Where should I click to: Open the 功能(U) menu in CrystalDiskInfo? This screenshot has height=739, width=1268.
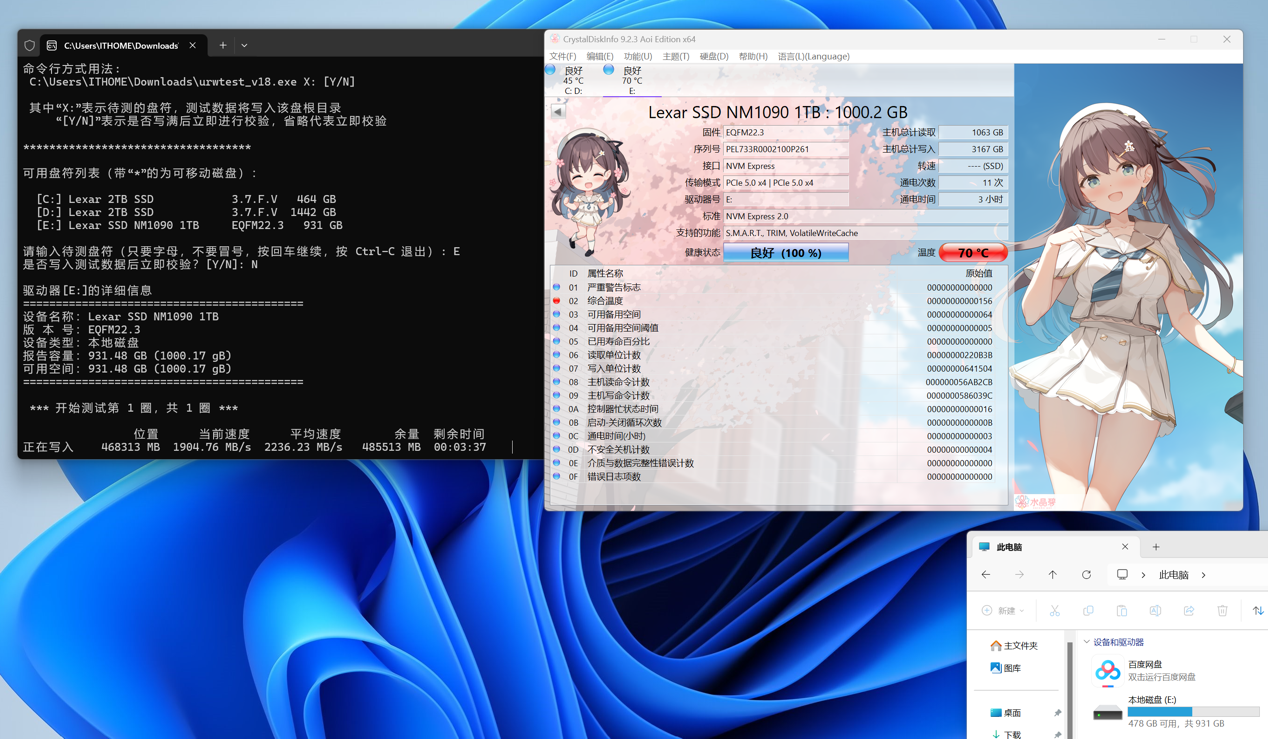click(637, 57)
